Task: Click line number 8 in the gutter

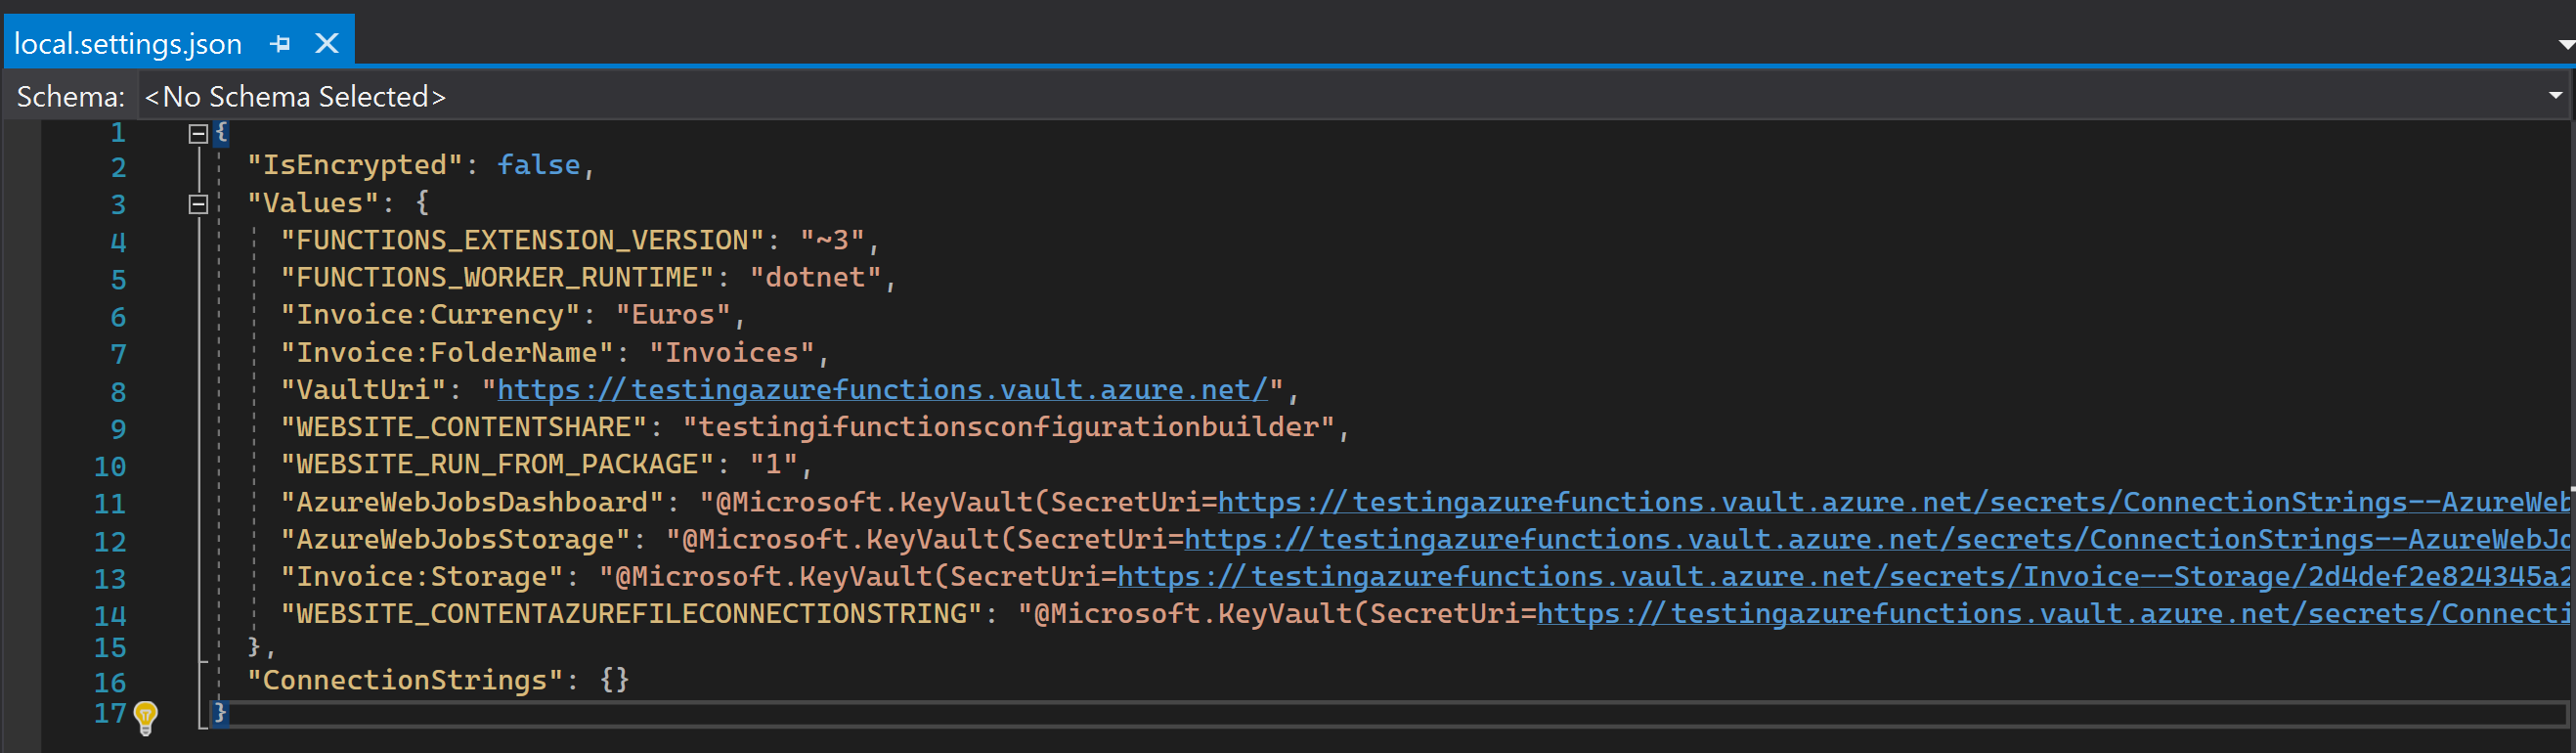Action: tap(118, 392)
